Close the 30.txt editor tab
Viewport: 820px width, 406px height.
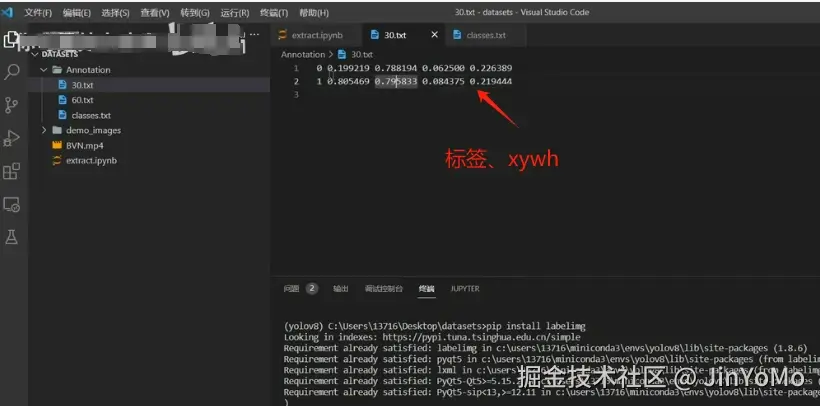(434, 35)
